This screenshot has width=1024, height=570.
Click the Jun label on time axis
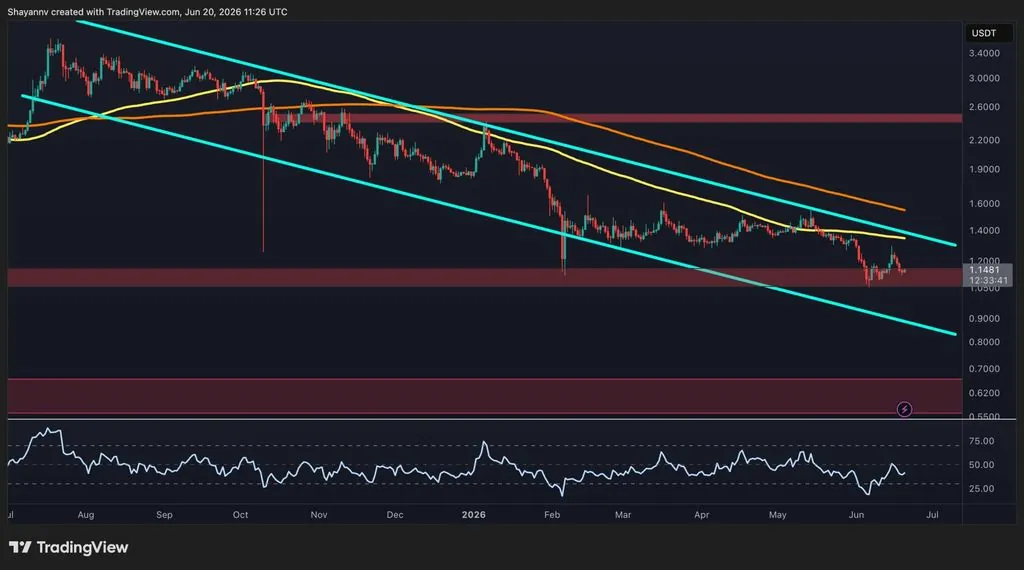[x=856, y=515]
